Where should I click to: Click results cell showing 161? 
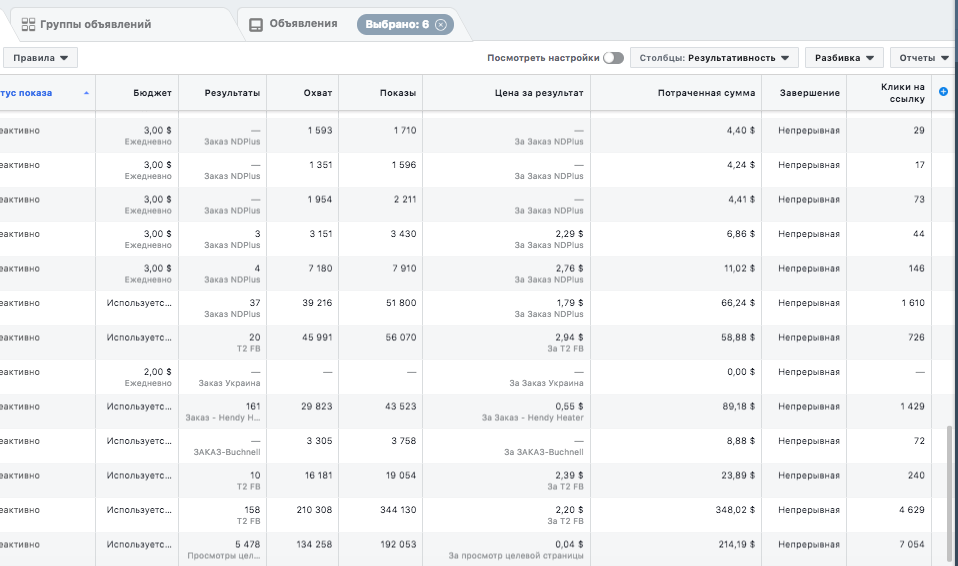pyautogui.click(x=253, y=406)
